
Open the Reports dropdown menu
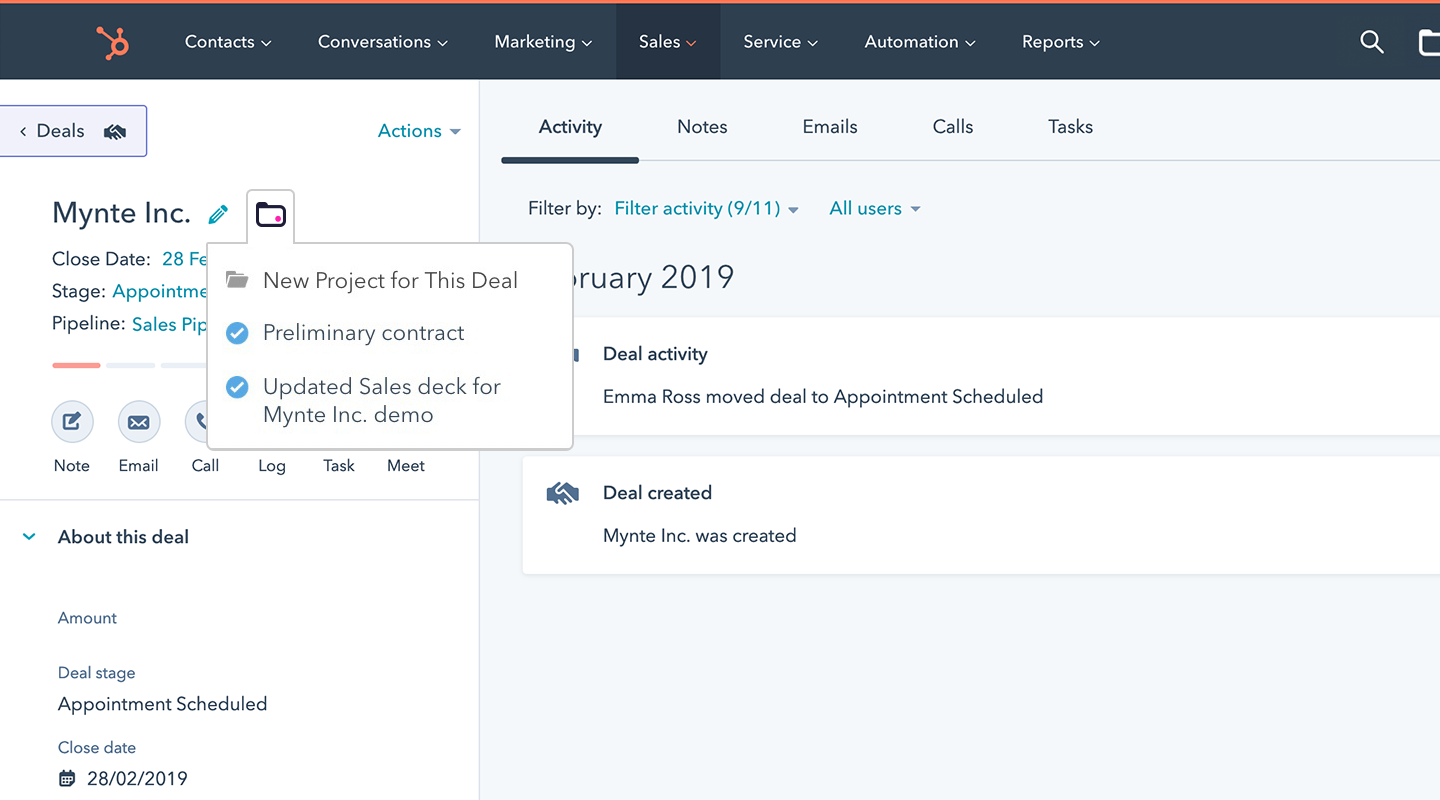[1061, 42]
